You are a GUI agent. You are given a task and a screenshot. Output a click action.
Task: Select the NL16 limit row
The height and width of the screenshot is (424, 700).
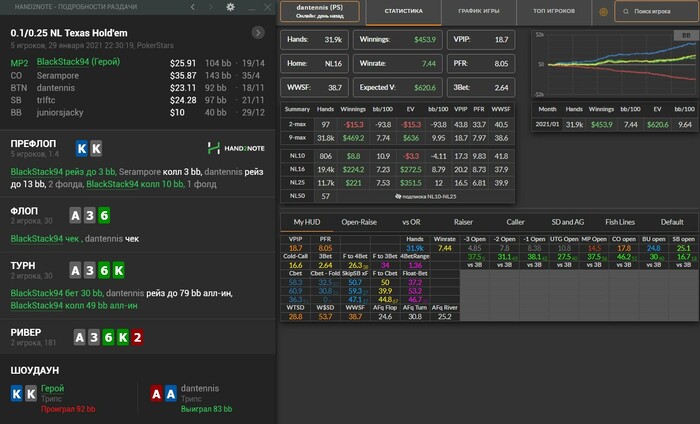(x=397, y=170)
